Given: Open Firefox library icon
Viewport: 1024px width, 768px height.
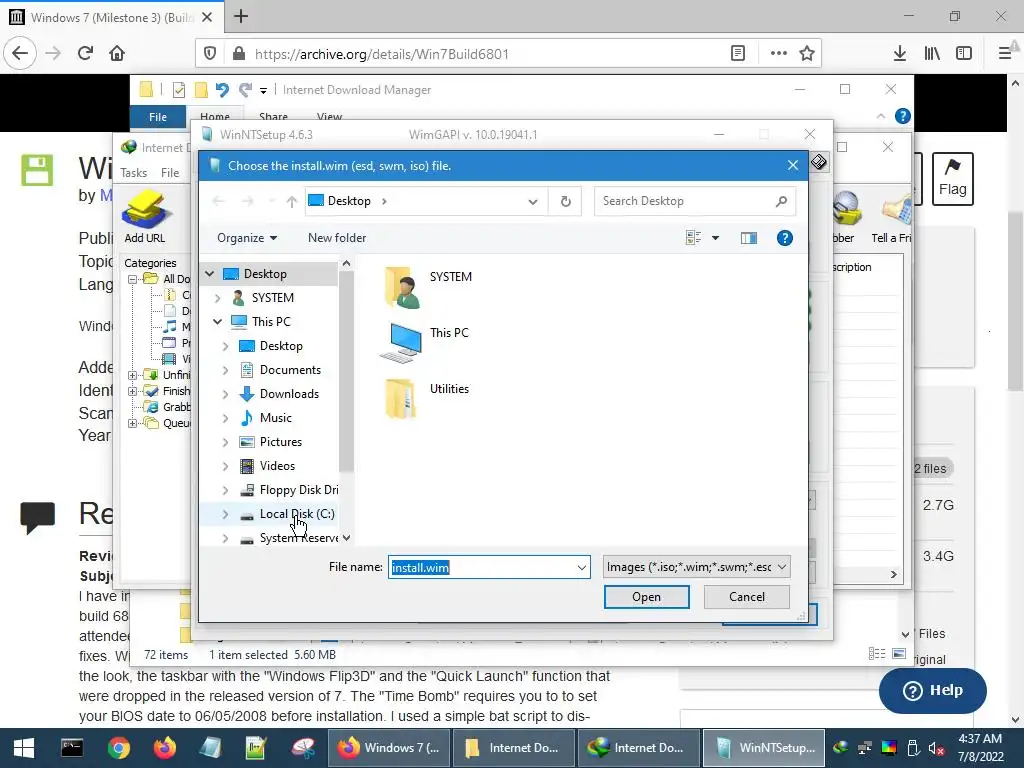Looking at the screenshot, I should click(x=932, y=54).
